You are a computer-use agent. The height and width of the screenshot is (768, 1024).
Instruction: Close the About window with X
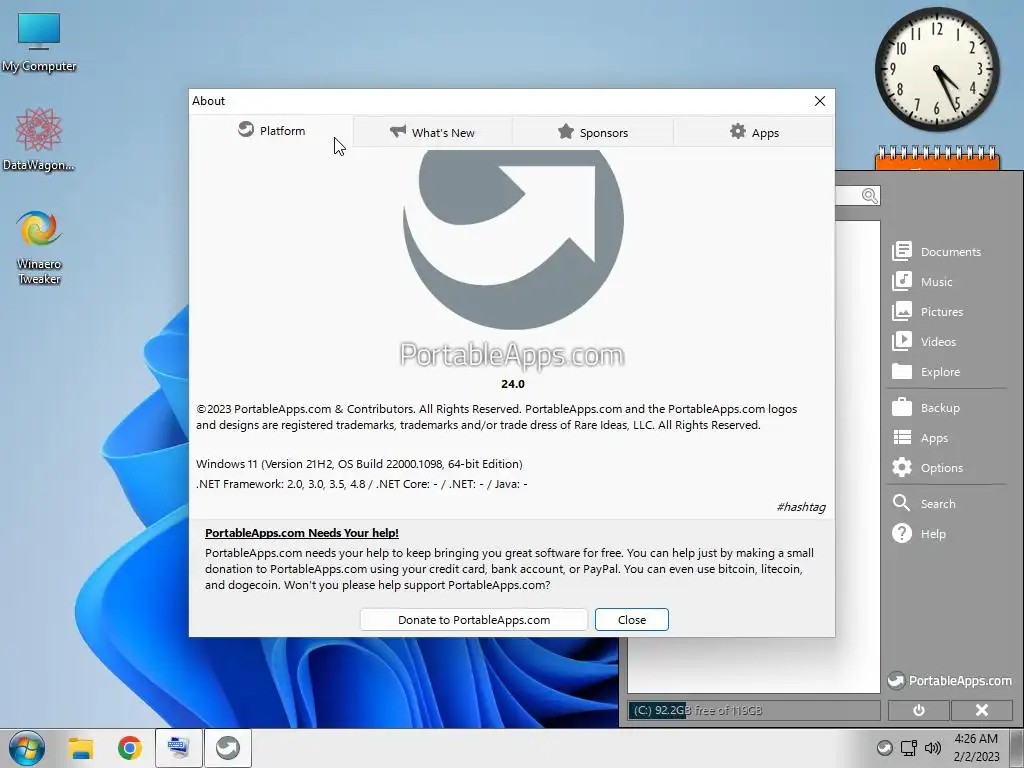click(x=820, y=101)
